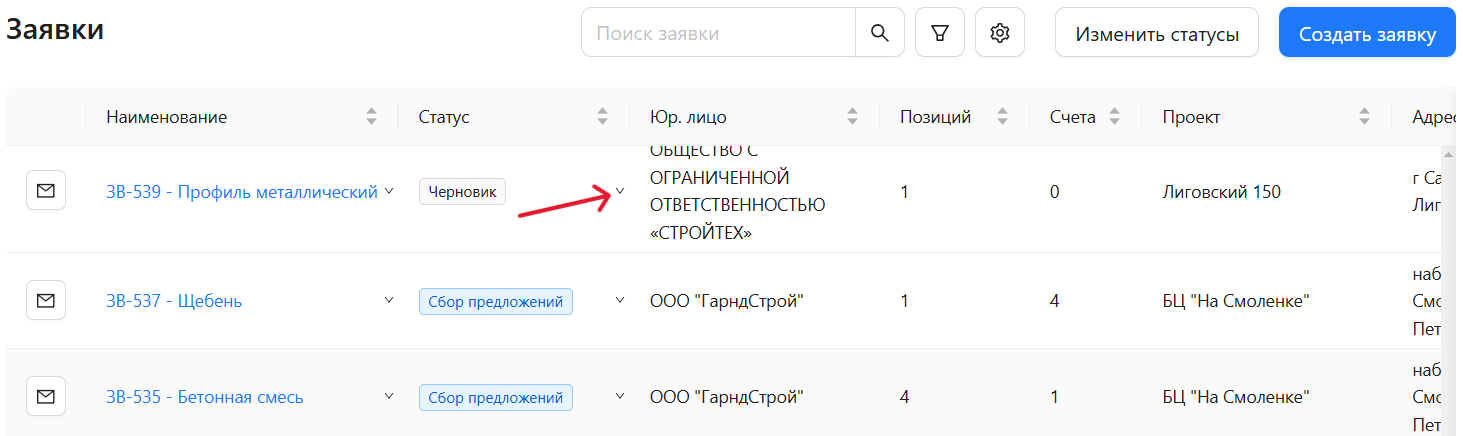Open status dropdown chevron for ЗВ-537 row
Viewport: 1463px width, 436px height.
coord(620,300)
